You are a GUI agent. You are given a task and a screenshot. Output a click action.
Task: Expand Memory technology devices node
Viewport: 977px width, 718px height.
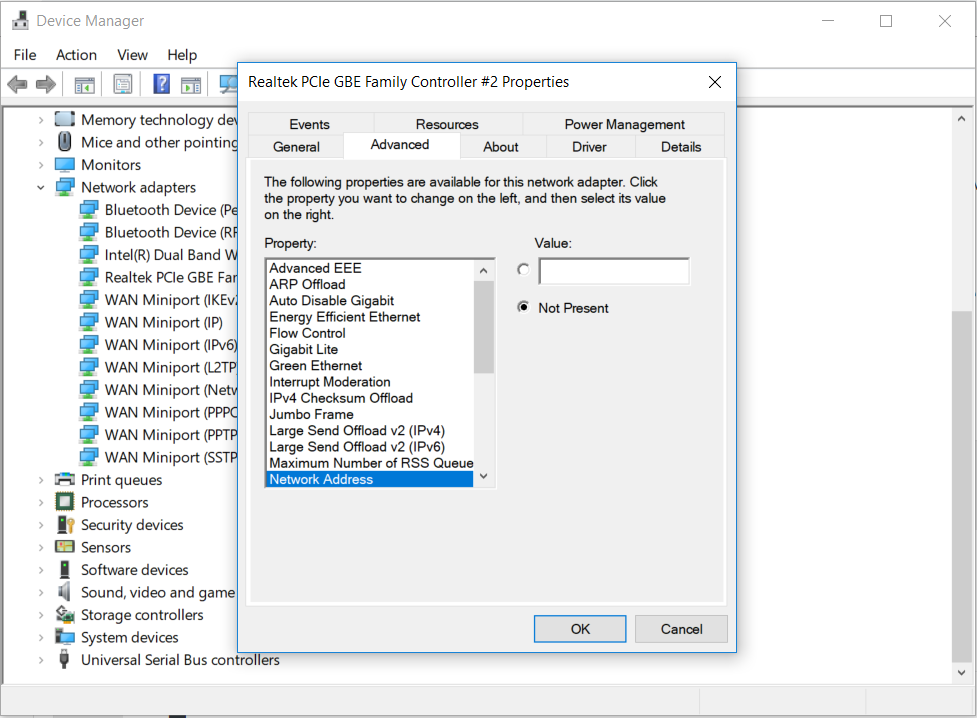41,120
